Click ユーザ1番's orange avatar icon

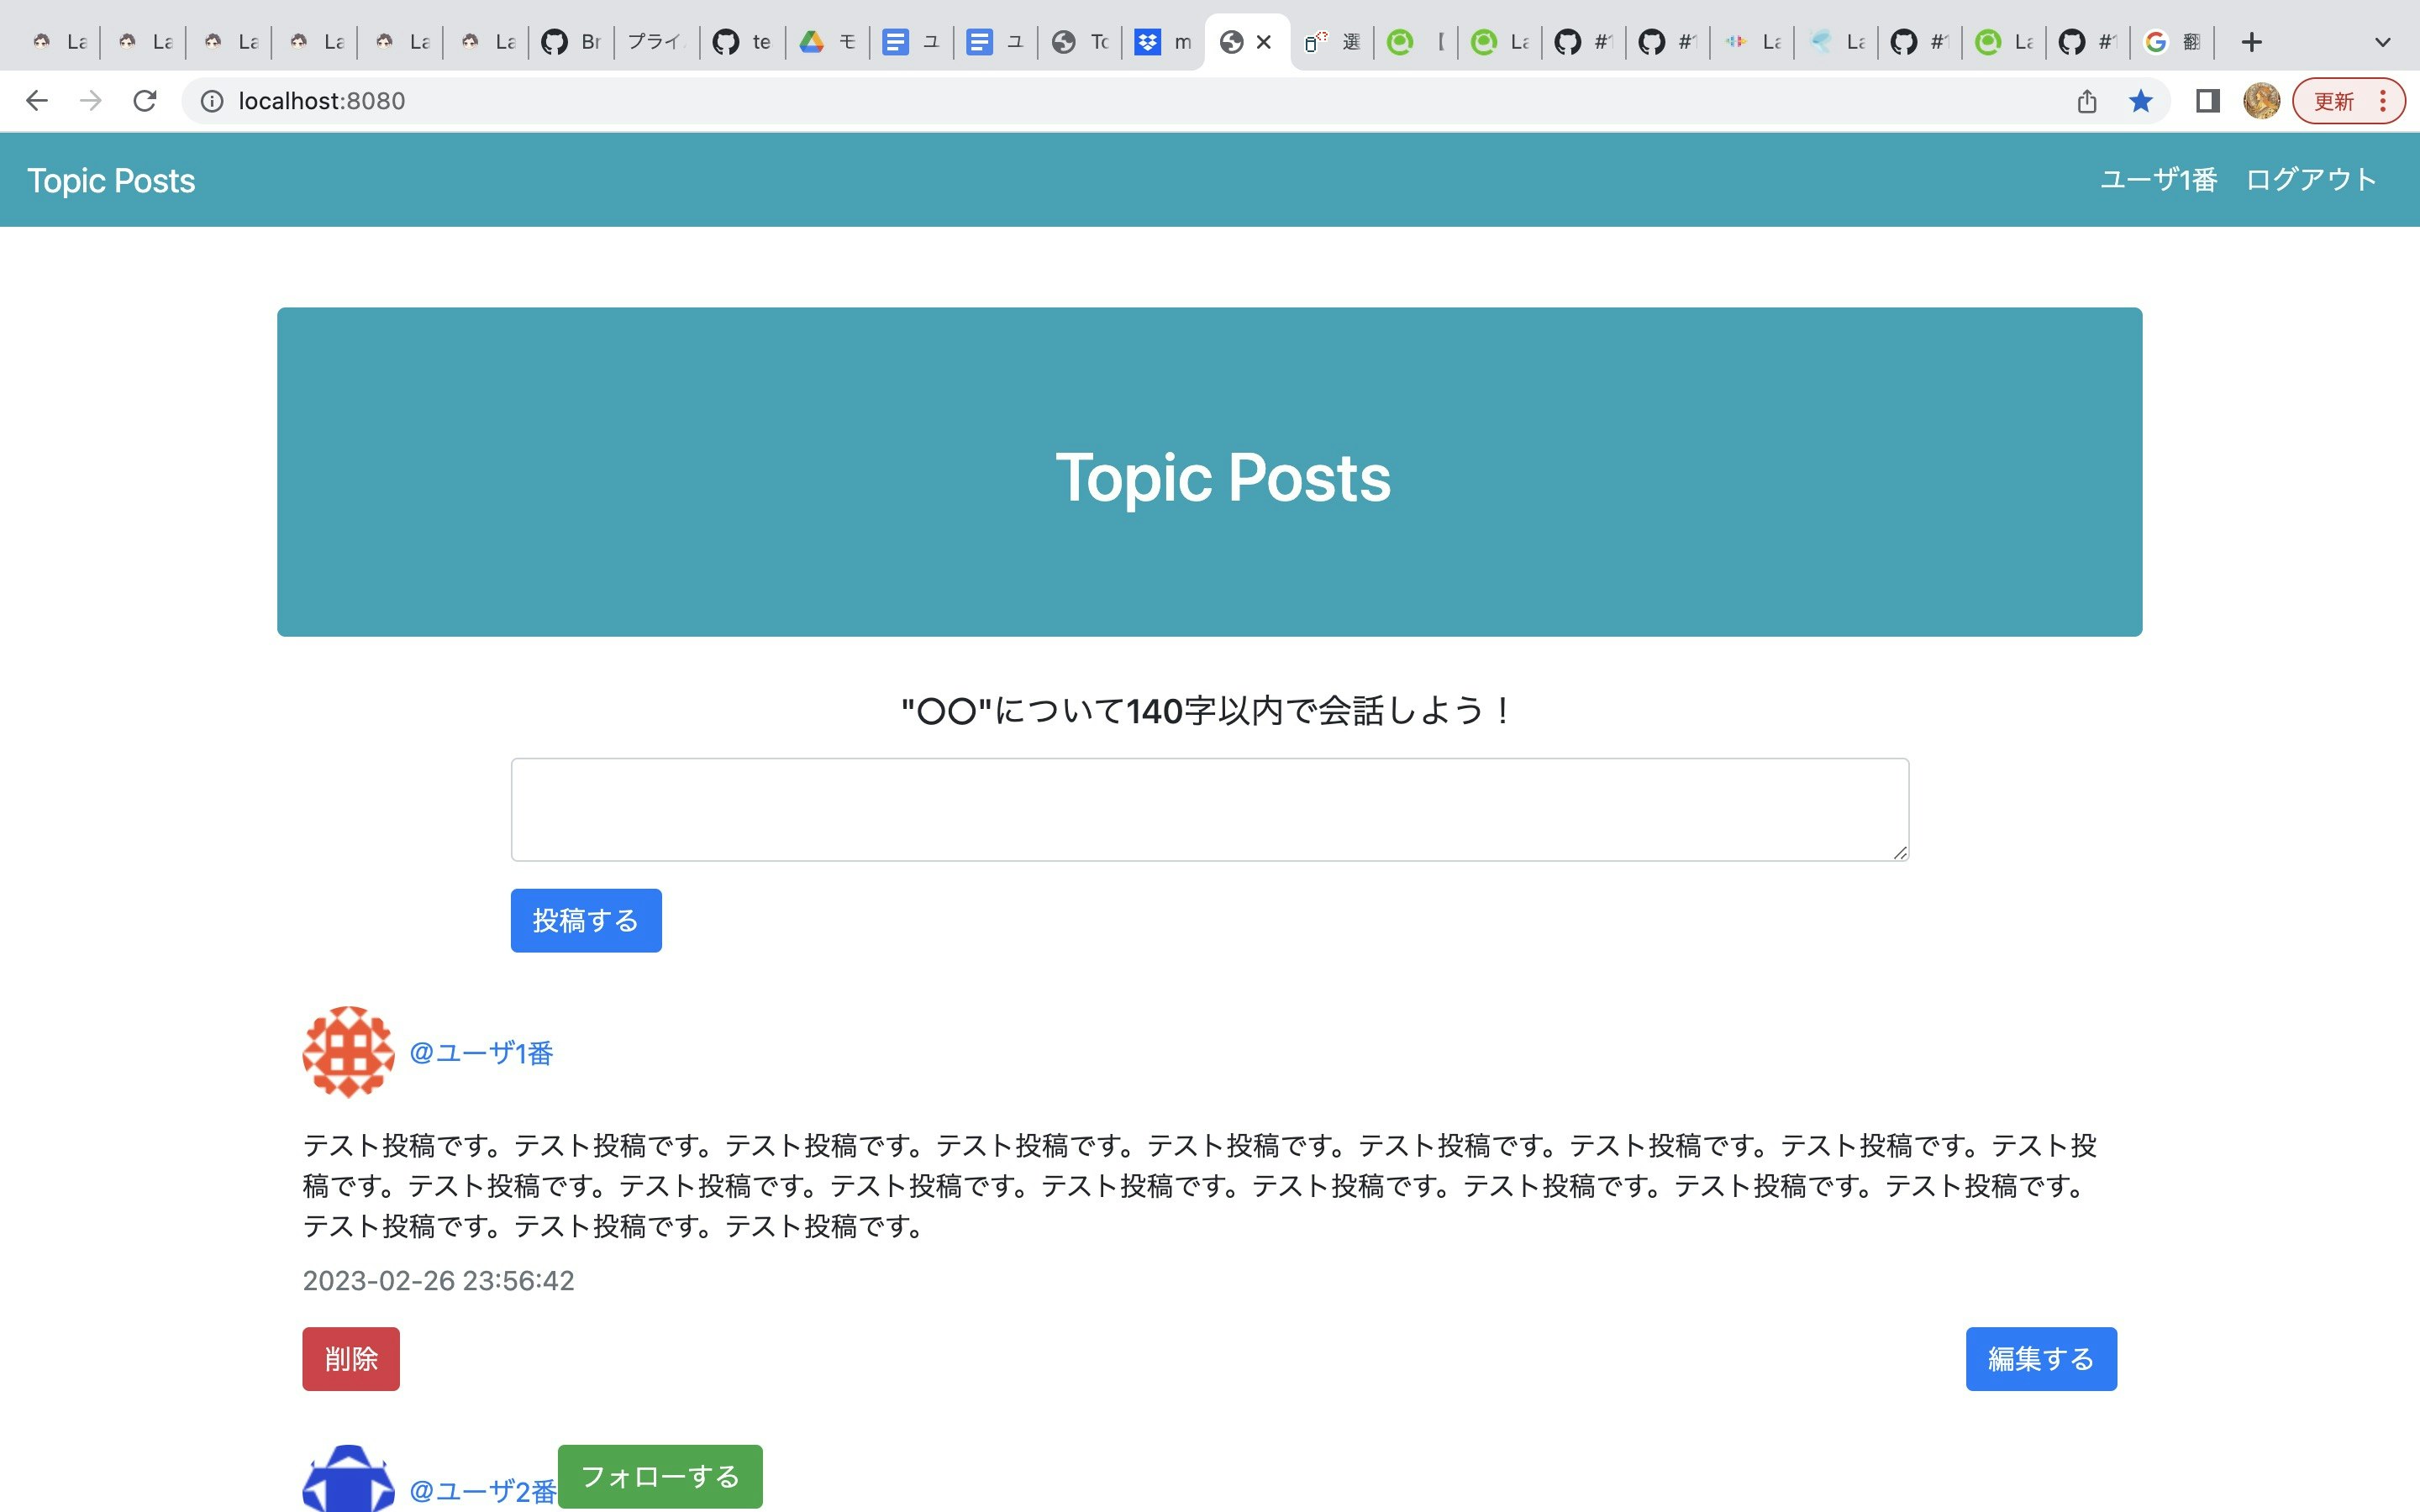click(x=348, y=1052)
